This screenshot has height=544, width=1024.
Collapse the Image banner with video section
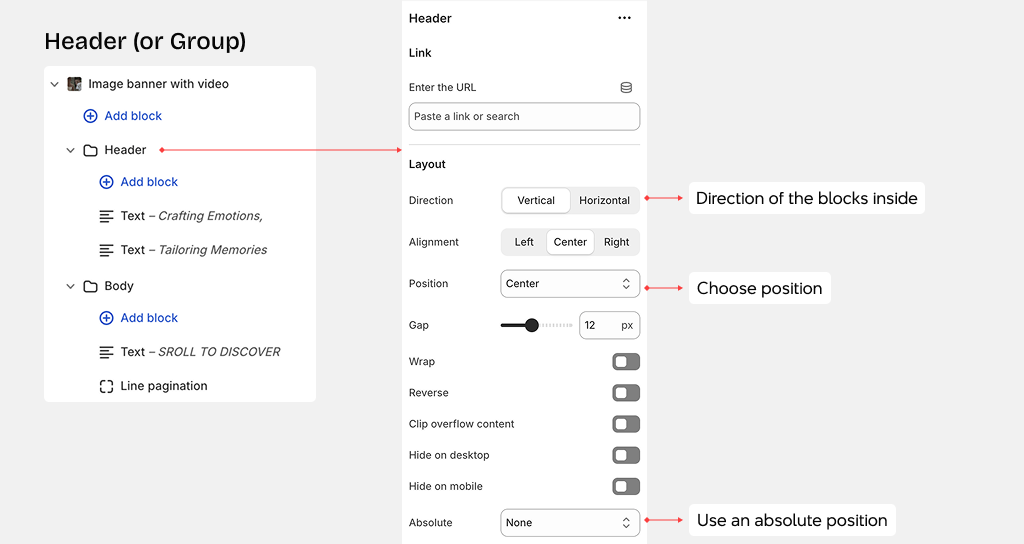[55, 85]
